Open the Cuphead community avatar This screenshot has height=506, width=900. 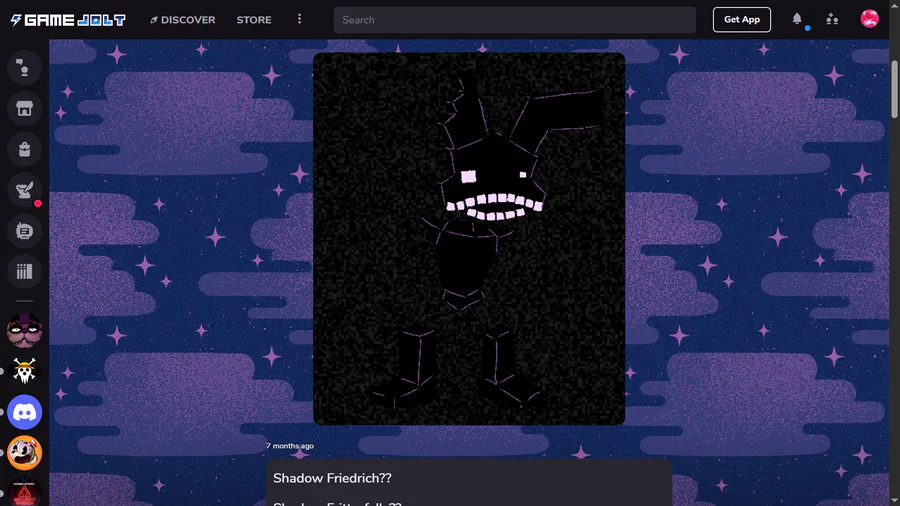pos(24,453)
